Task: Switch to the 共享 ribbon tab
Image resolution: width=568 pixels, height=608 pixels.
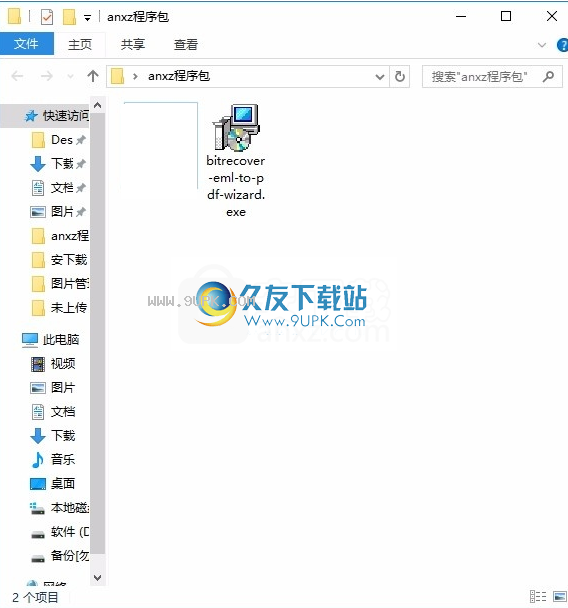Action: pyautogui.click(x=133, y=44)
